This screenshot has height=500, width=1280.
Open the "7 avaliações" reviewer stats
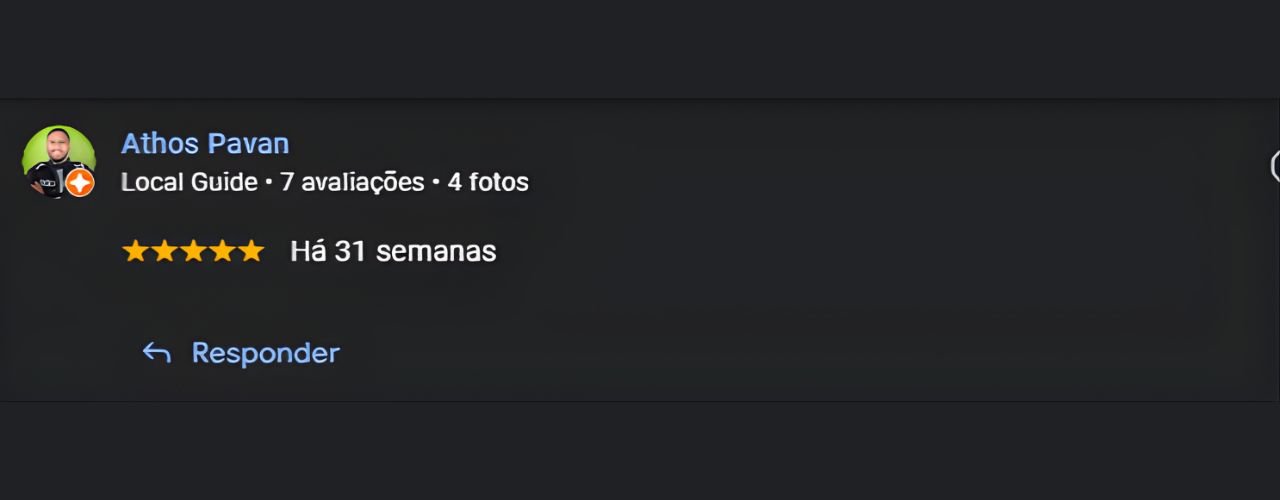(352, 183)
